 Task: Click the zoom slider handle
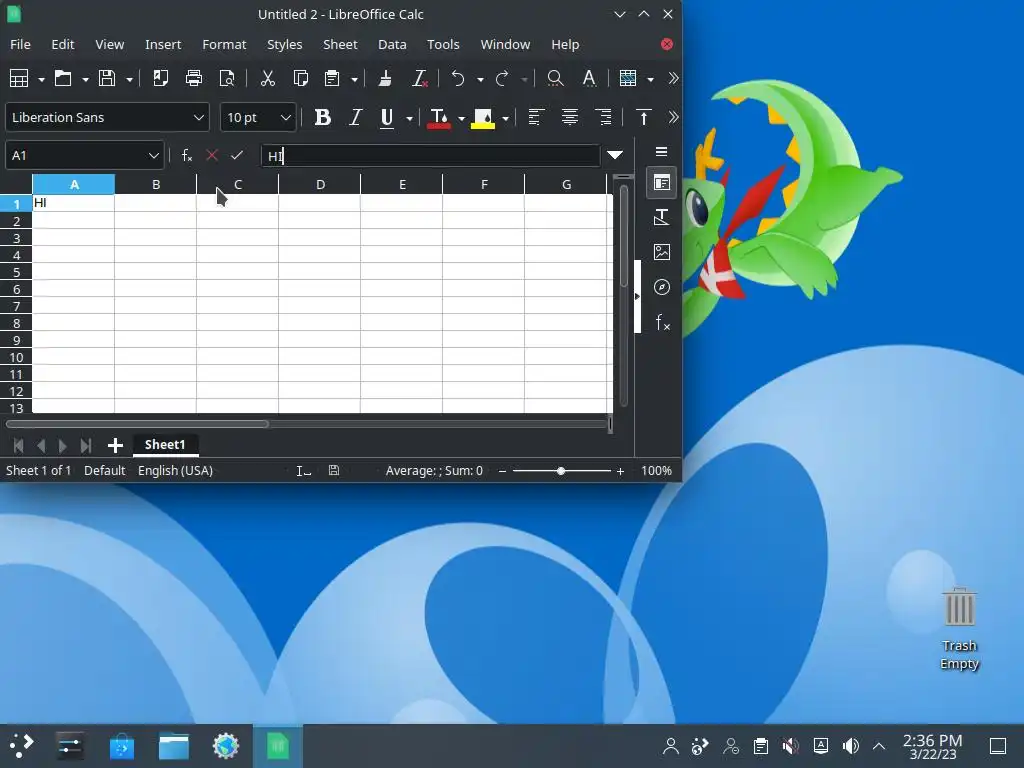(560, 471)
